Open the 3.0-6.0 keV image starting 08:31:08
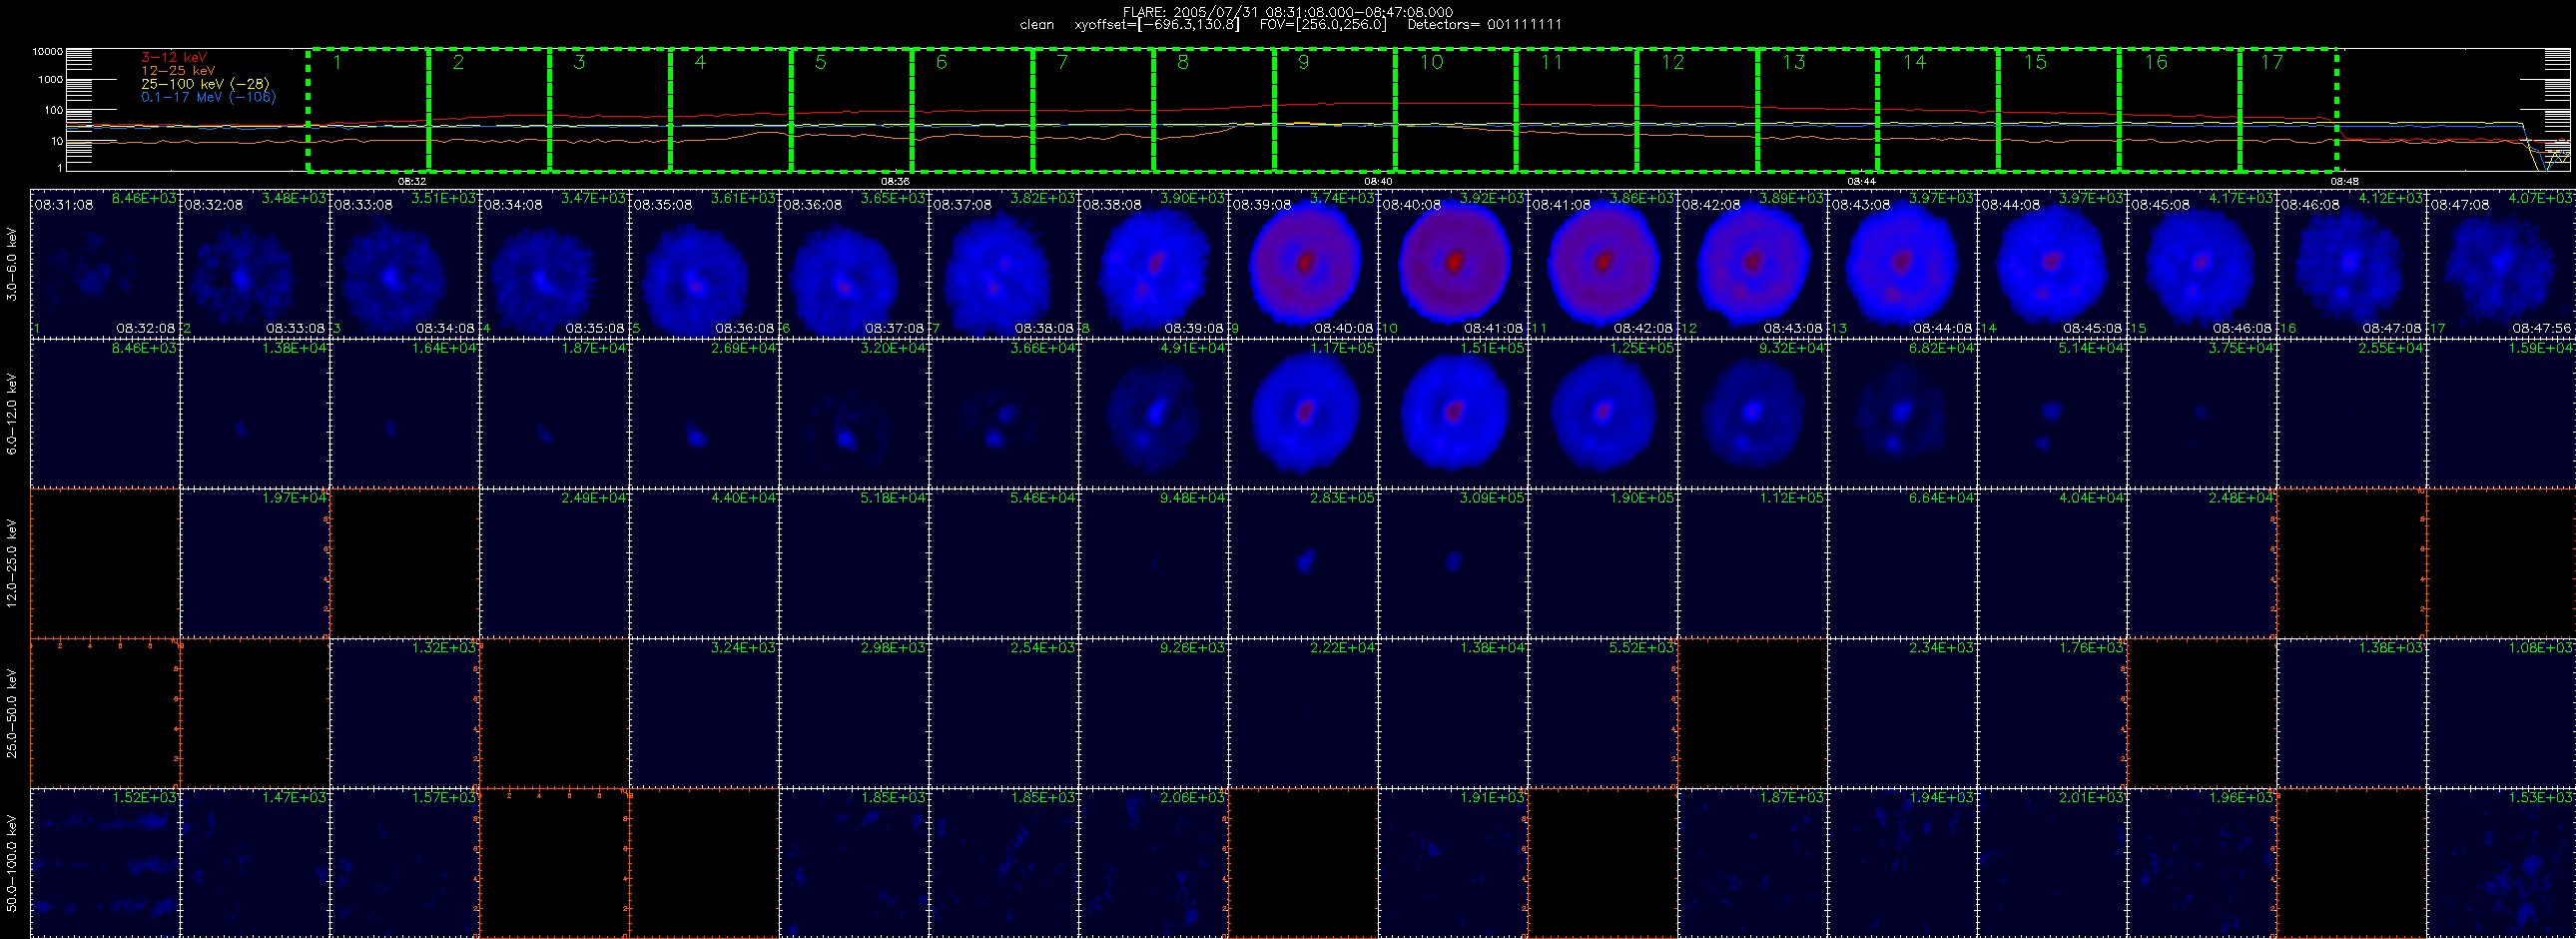Image resolution: width=2576 pixels, height=939 pixels. tap(105, 263)
